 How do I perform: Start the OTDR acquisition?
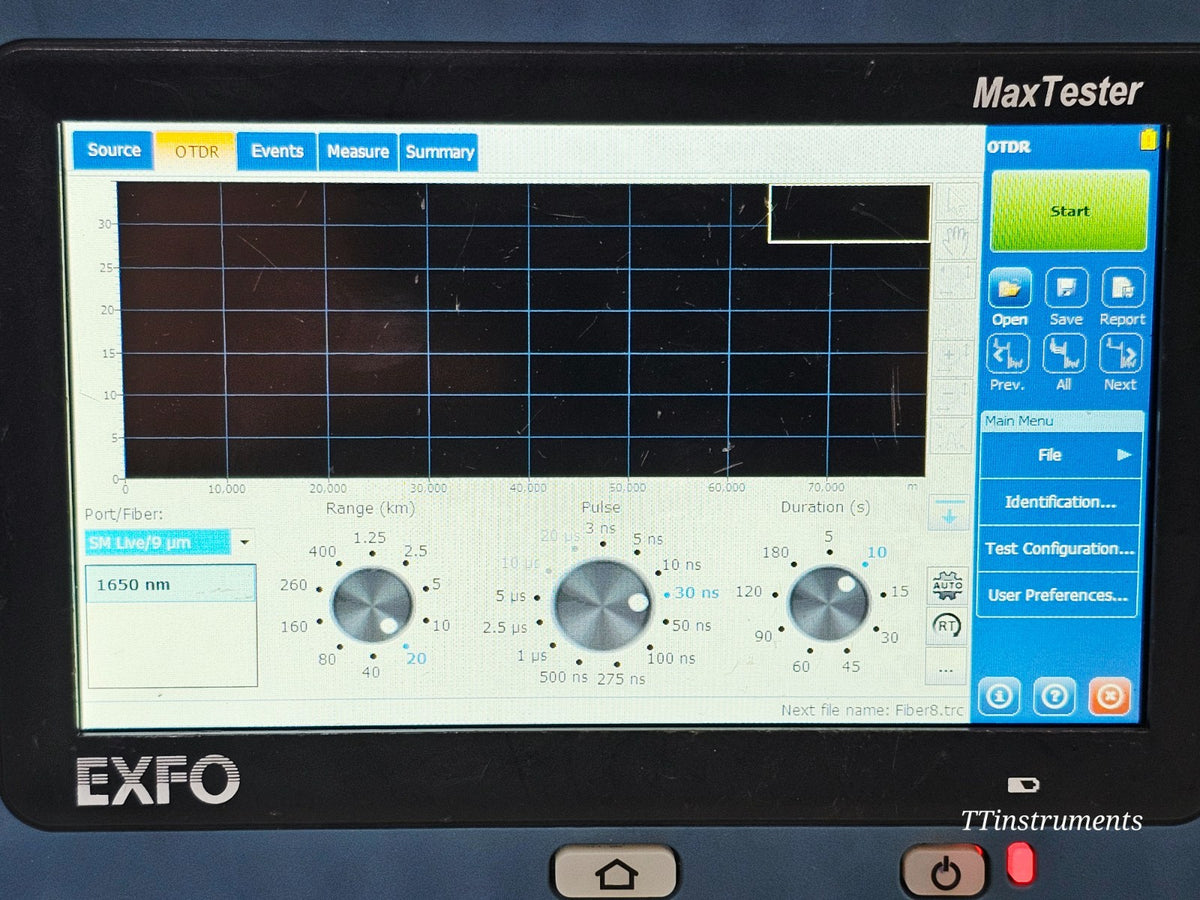1069,211
